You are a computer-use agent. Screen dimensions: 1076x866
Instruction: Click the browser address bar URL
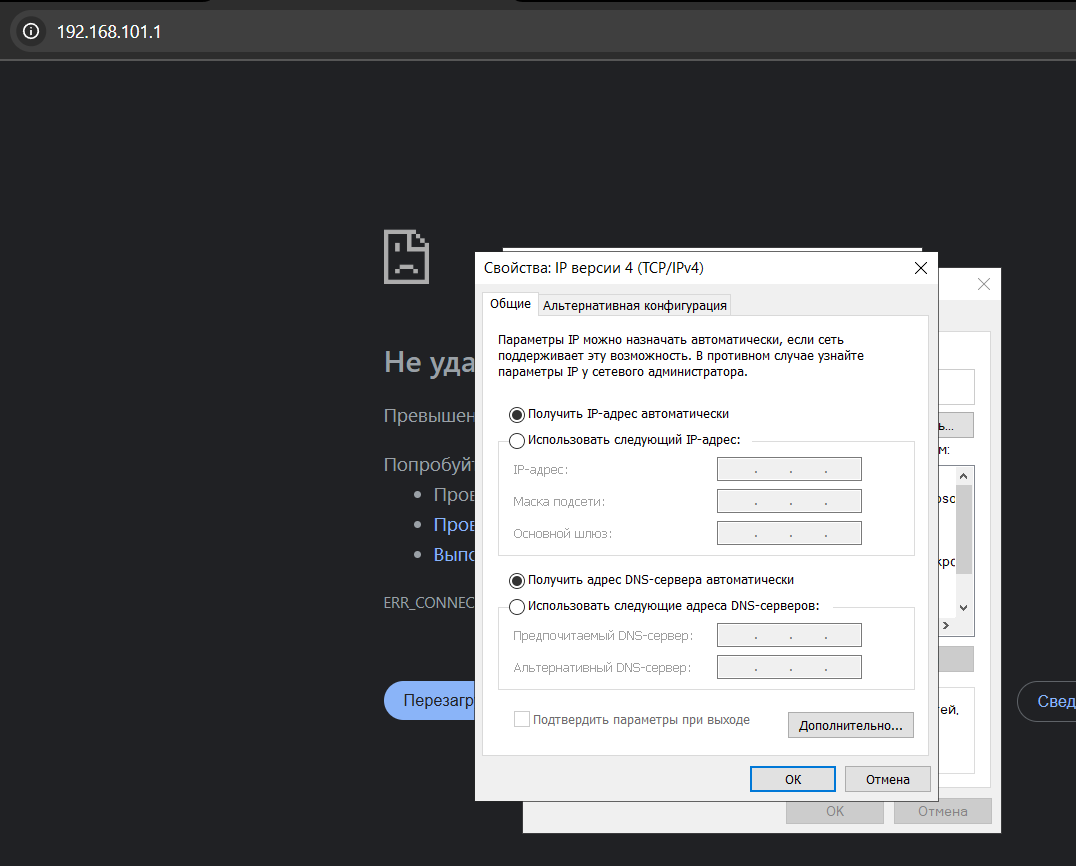point(109,32)
